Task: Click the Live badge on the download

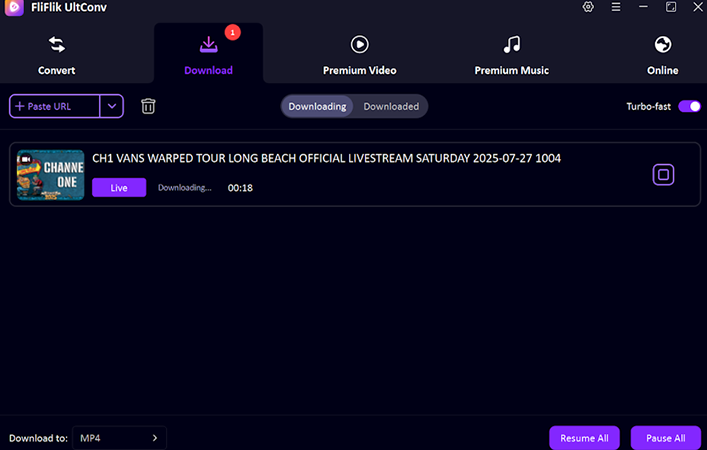Action: coord(119,188)
